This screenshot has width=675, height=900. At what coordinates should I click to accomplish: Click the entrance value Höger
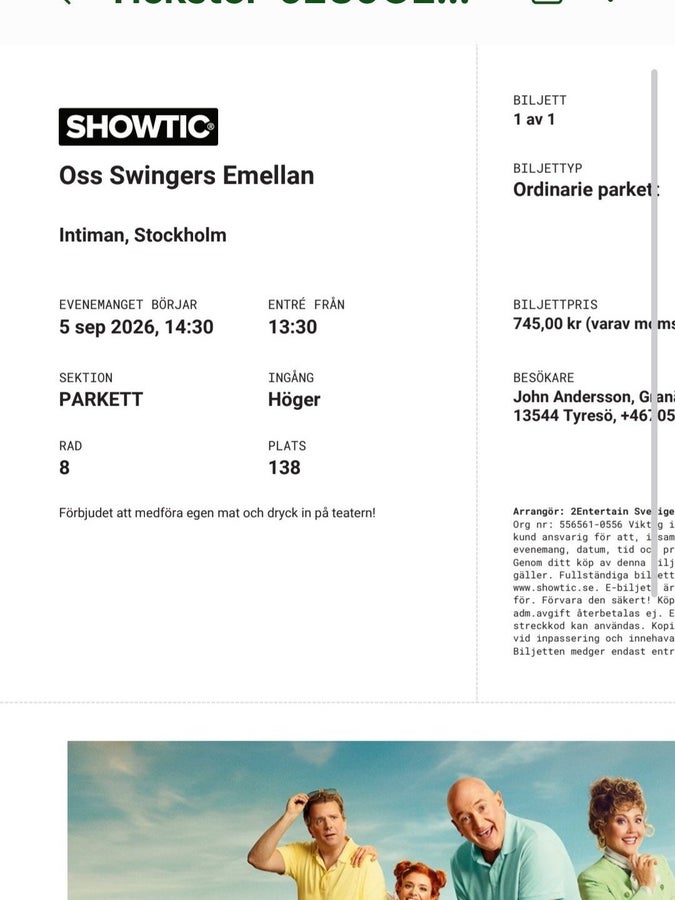pyautogui.click(x=294, y=399)
